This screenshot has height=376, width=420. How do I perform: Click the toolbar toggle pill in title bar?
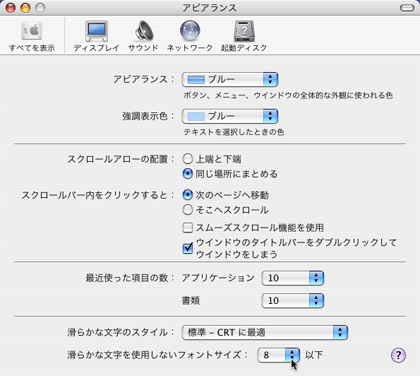407,8
